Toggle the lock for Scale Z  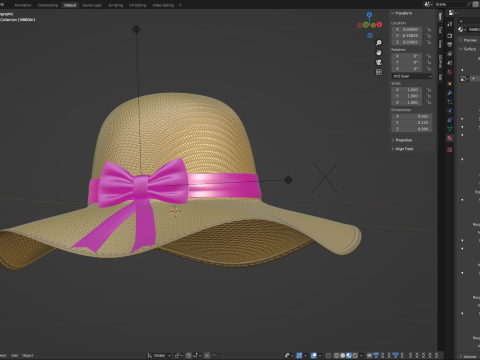429,102
